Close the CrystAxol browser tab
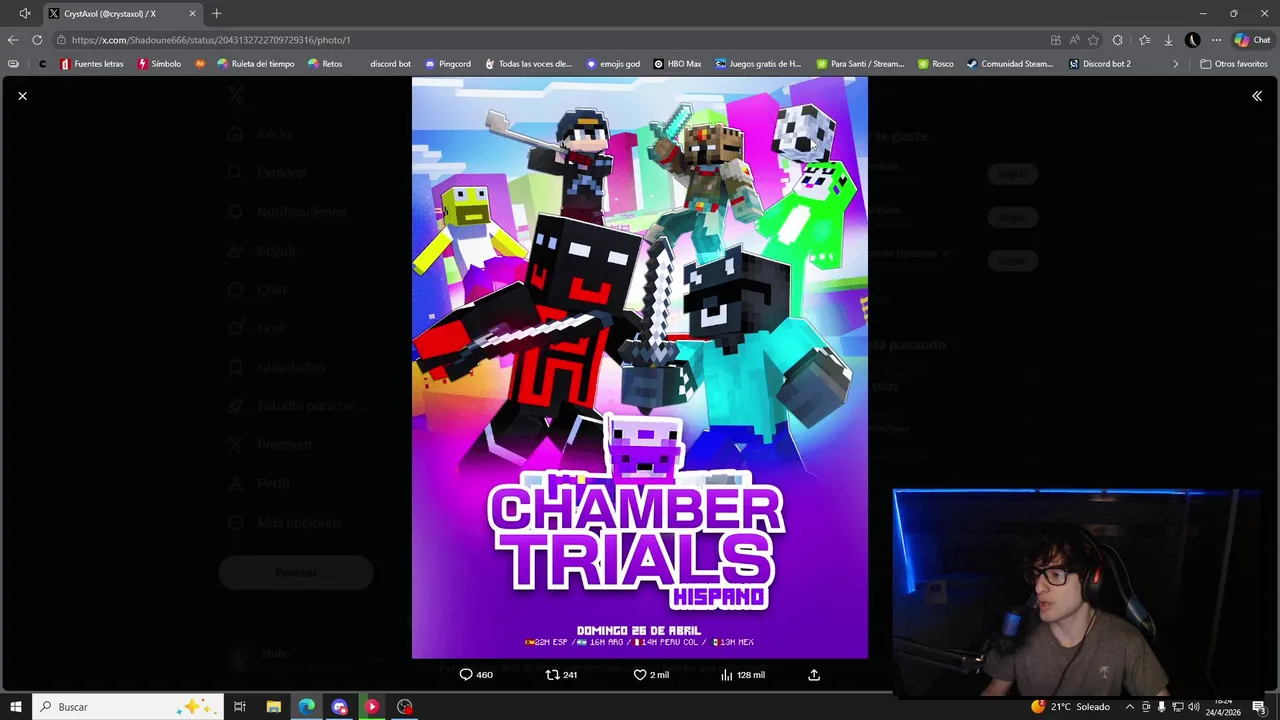1280x720 pixels. point(193,14)
